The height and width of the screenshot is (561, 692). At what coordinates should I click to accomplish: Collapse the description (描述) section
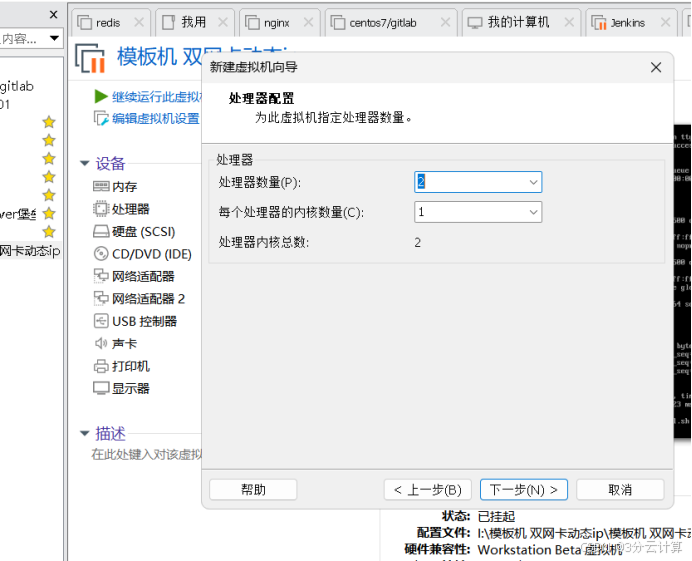(84, 434)
